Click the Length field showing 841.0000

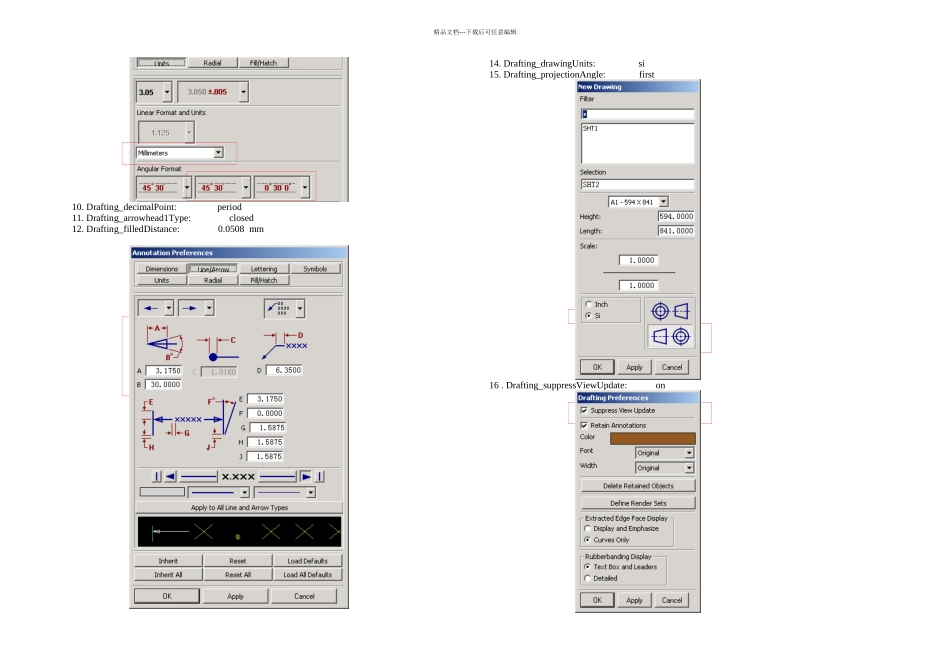point(676,231)
